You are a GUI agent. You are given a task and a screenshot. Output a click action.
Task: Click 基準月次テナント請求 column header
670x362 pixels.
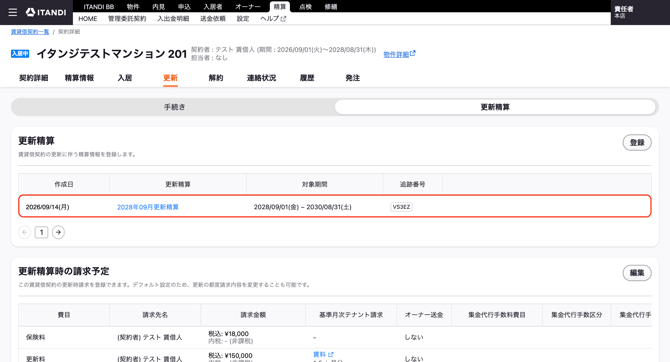pos(351,315)
